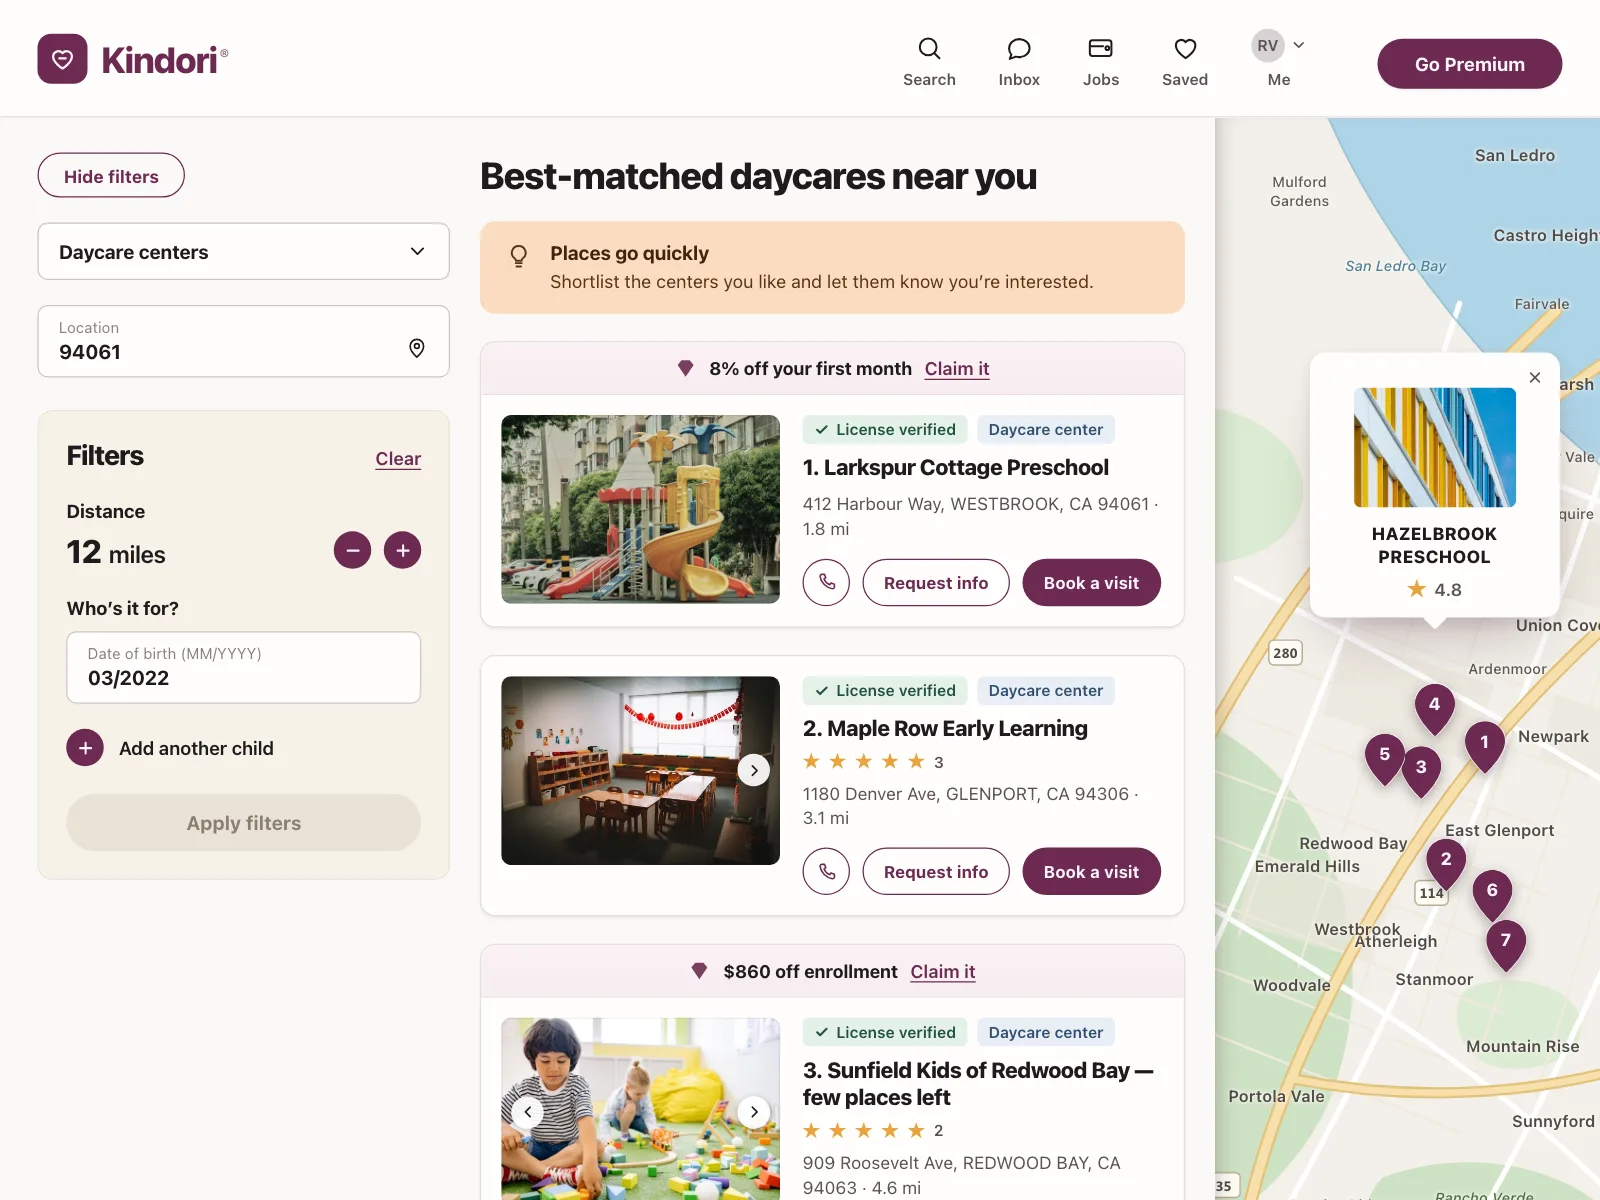Show next photo of Maple Row Early Learning
Screen dimensions: 1600x1200
pos(754,770)
